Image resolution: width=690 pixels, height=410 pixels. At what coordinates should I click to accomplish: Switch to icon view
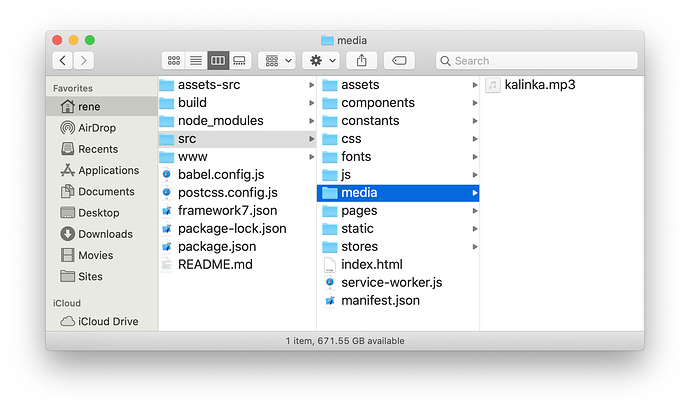[x=173, y=60]
